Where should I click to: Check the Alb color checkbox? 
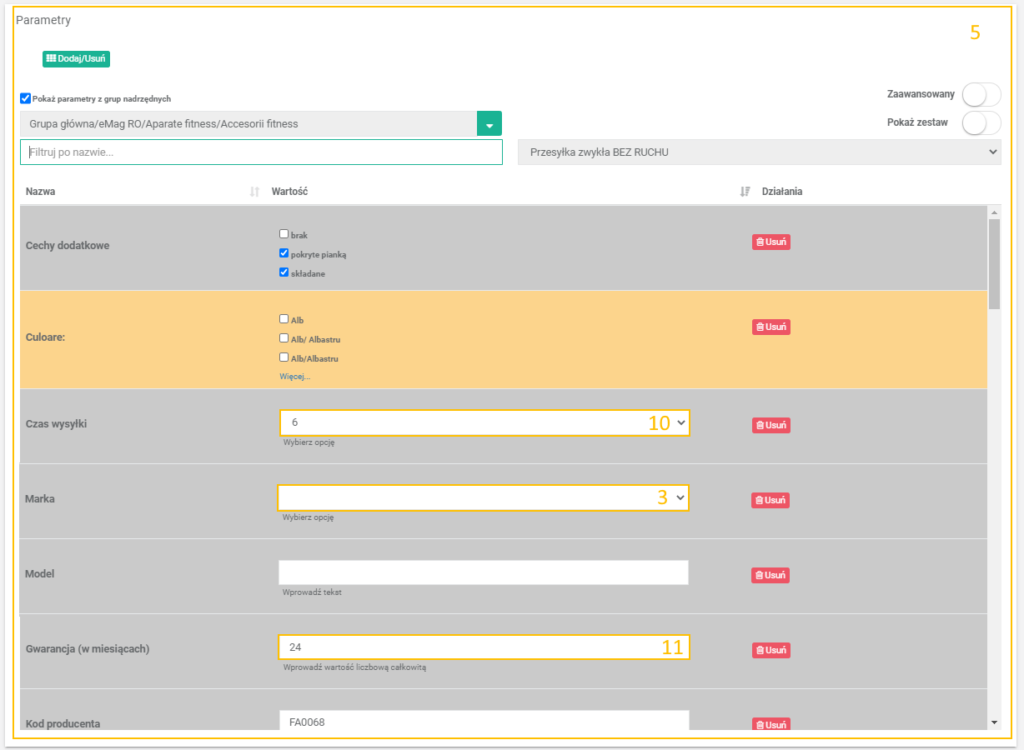pyautogui.click(x=284, y=319)
